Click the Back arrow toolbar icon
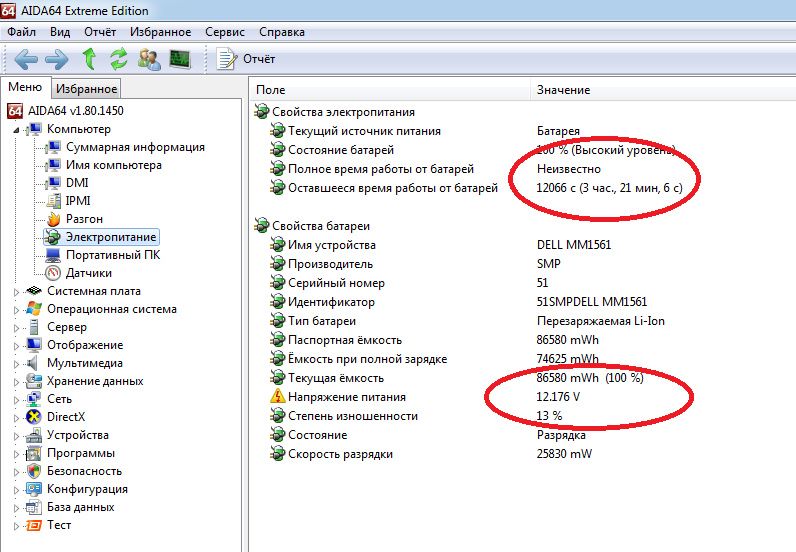This screenshot has width=796, height=552. point(26,59)
